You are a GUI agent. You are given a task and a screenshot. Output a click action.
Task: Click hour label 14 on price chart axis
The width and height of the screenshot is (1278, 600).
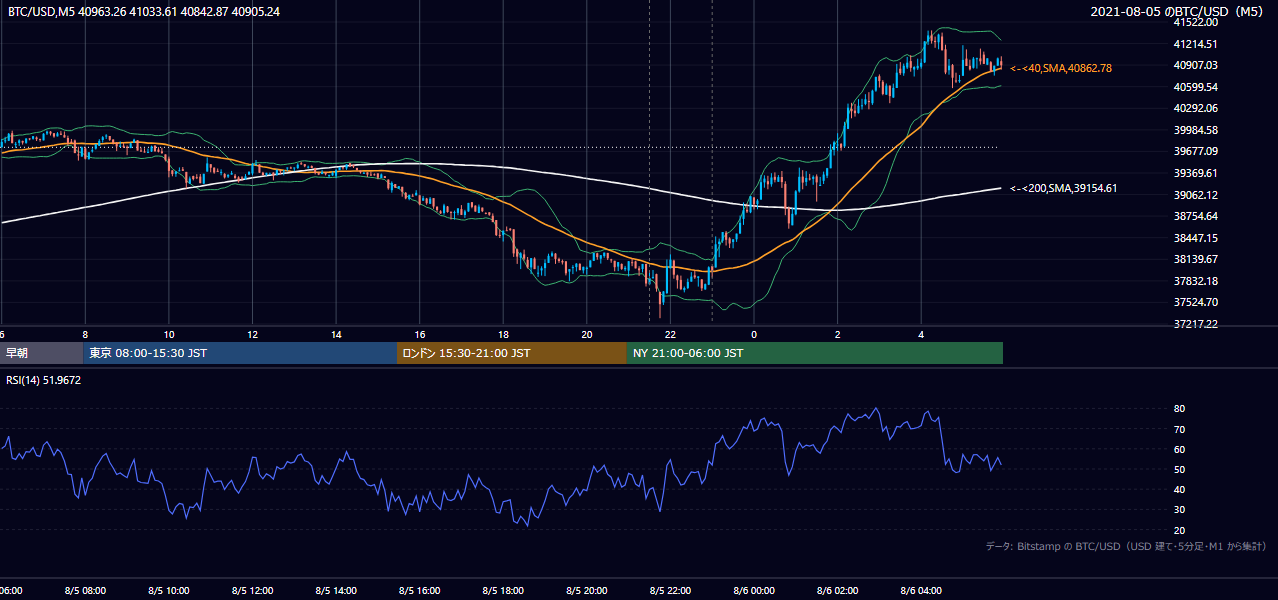(x=336, y=335)
